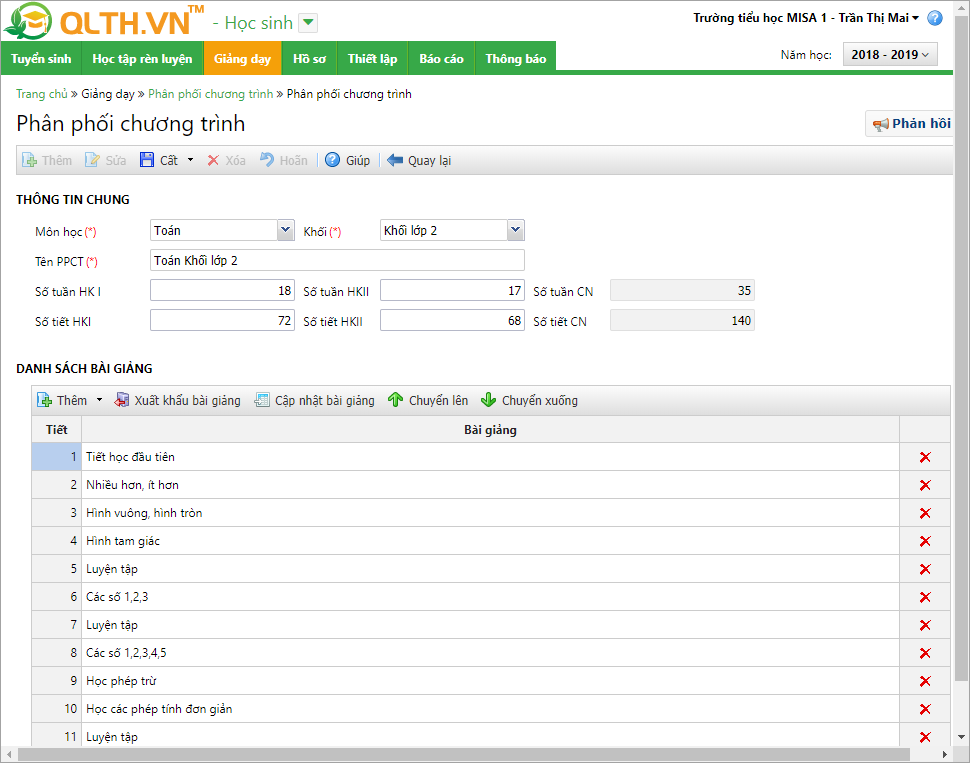Open the Báo cáo menu

pos(441,59)
